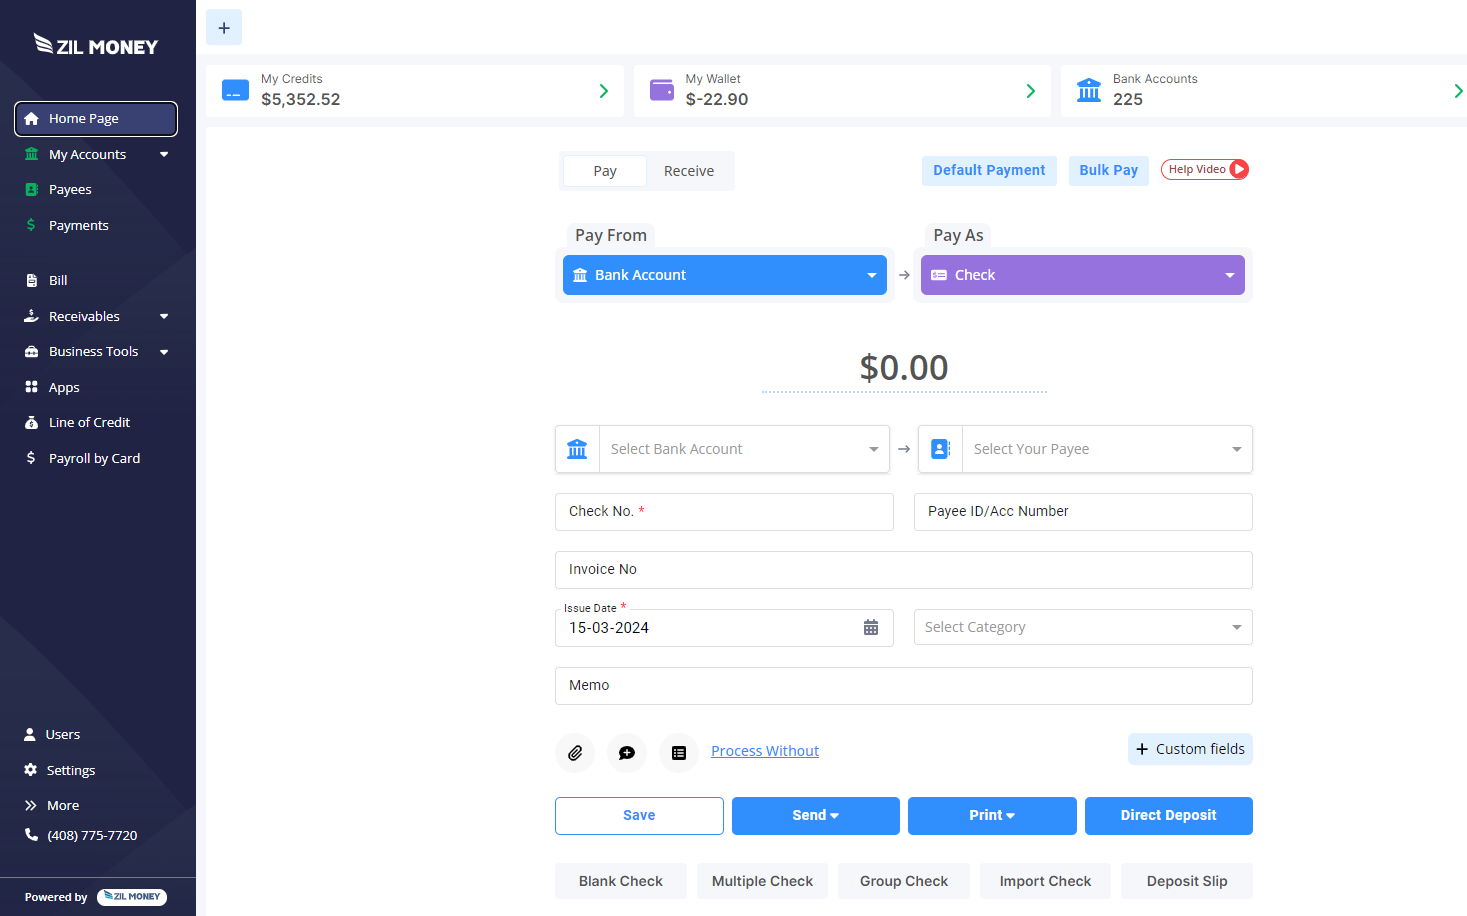
Task: Select the Pay toggle option
Action: pos(605,171)
